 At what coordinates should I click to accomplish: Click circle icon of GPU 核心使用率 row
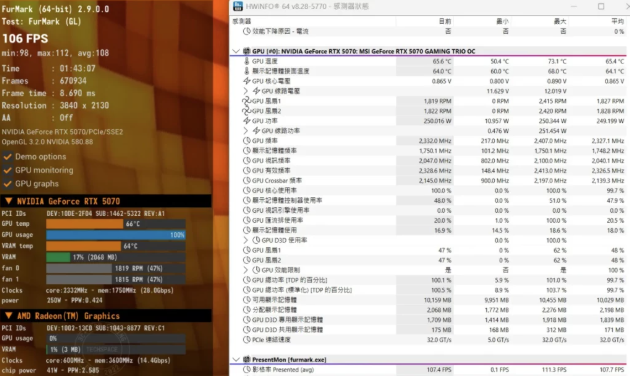[247, 190]
